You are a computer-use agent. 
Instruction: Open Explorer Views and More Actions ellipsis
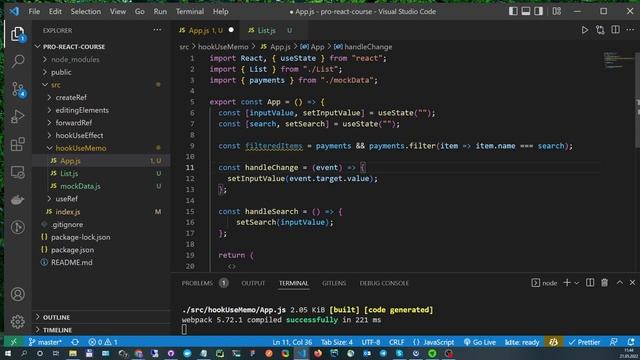(157, 30)
